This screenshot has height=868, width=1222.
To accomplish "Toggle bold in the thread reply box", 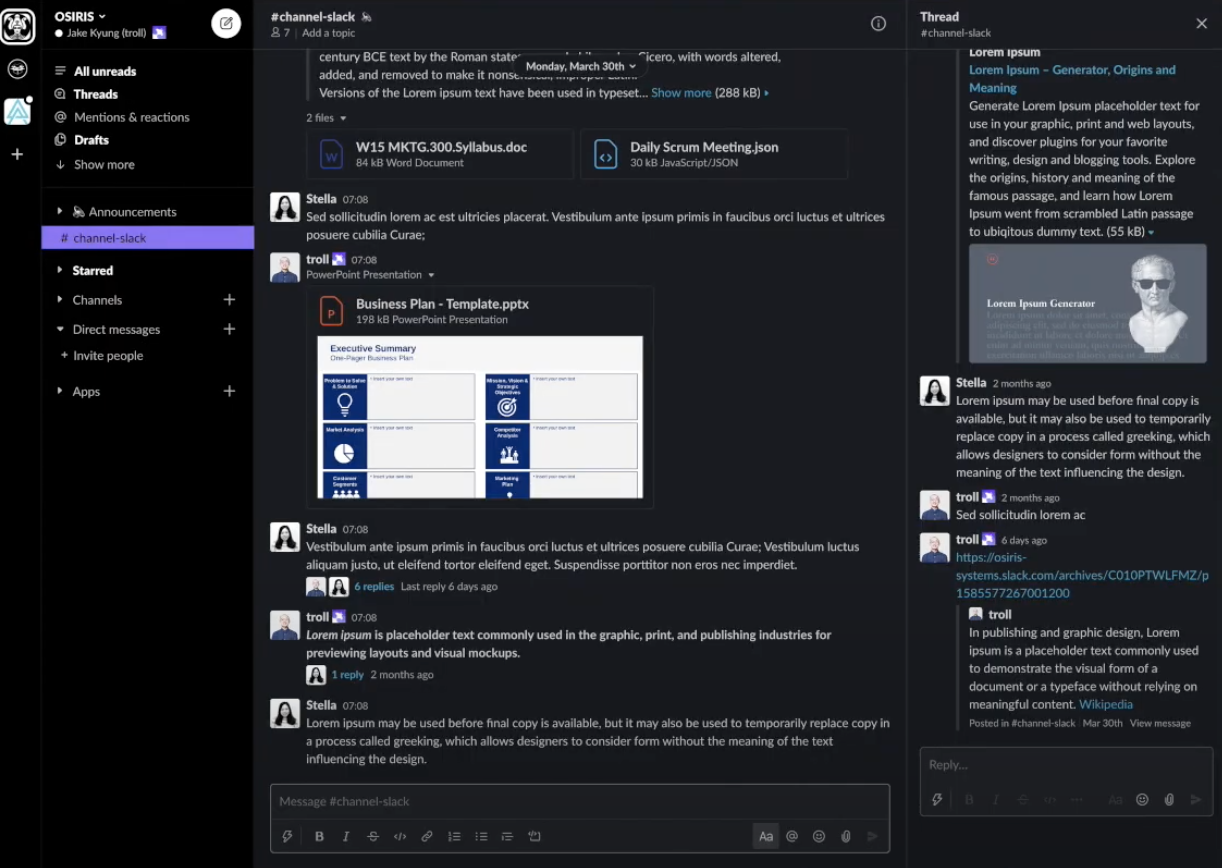I will (969, 800).
